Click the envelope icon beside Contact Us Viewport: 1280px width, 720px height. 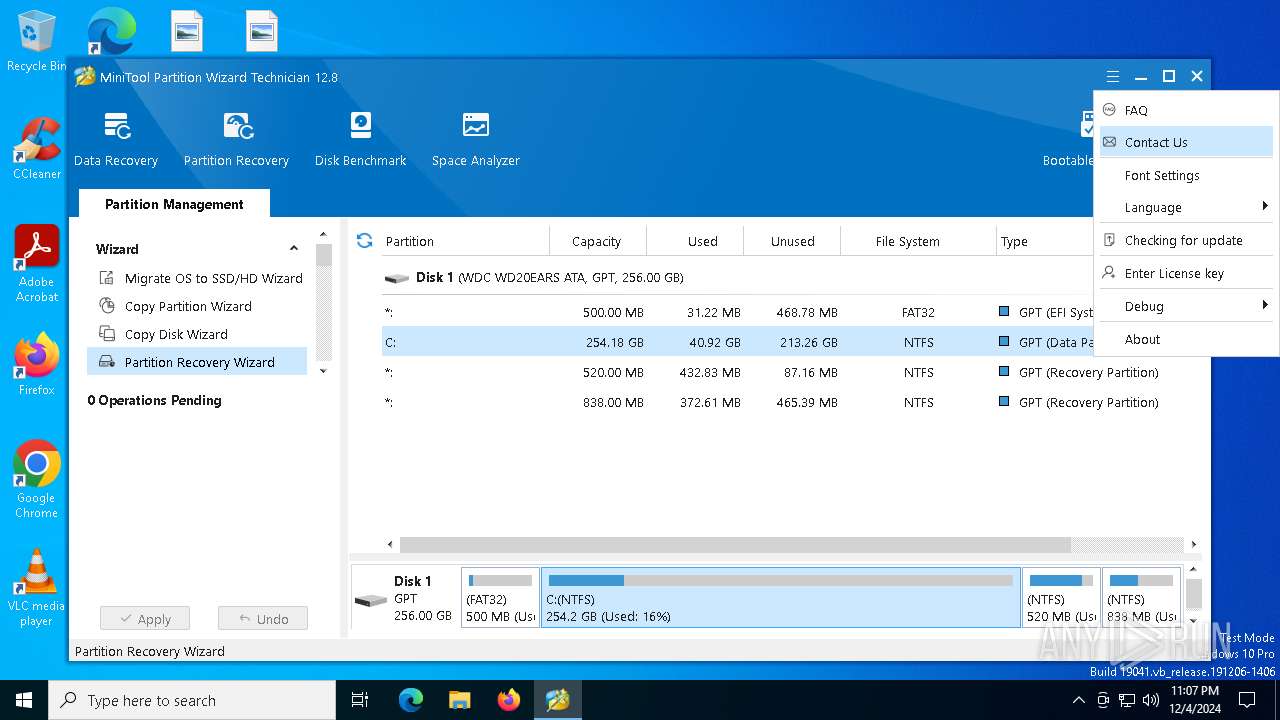pos(1109,142)
